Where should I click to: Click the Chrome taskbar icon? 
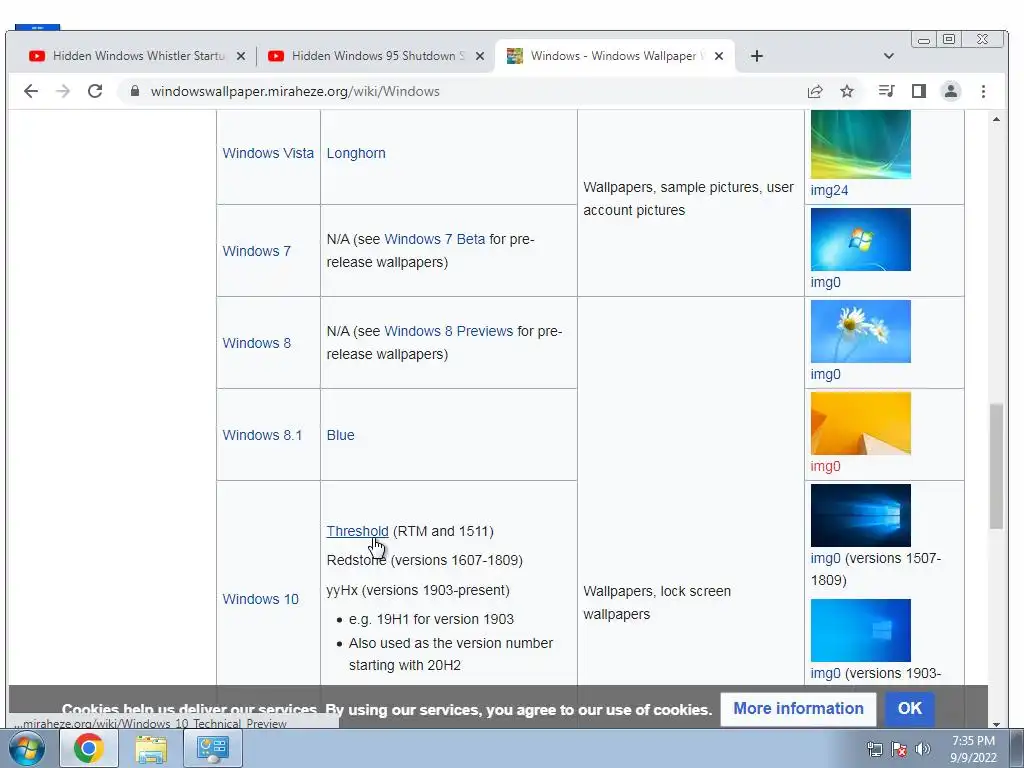[x=88, y=748]
